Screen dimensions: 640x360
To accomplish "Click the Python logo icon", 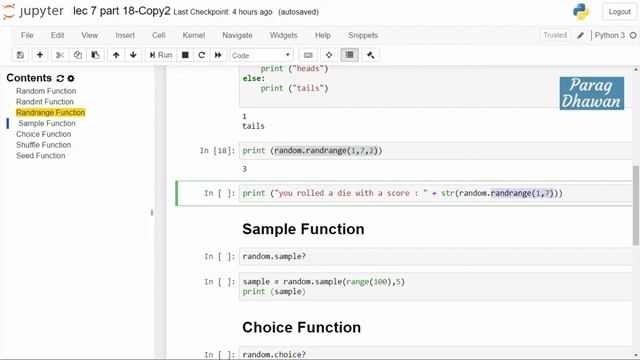I will click(x=581, y=12).
